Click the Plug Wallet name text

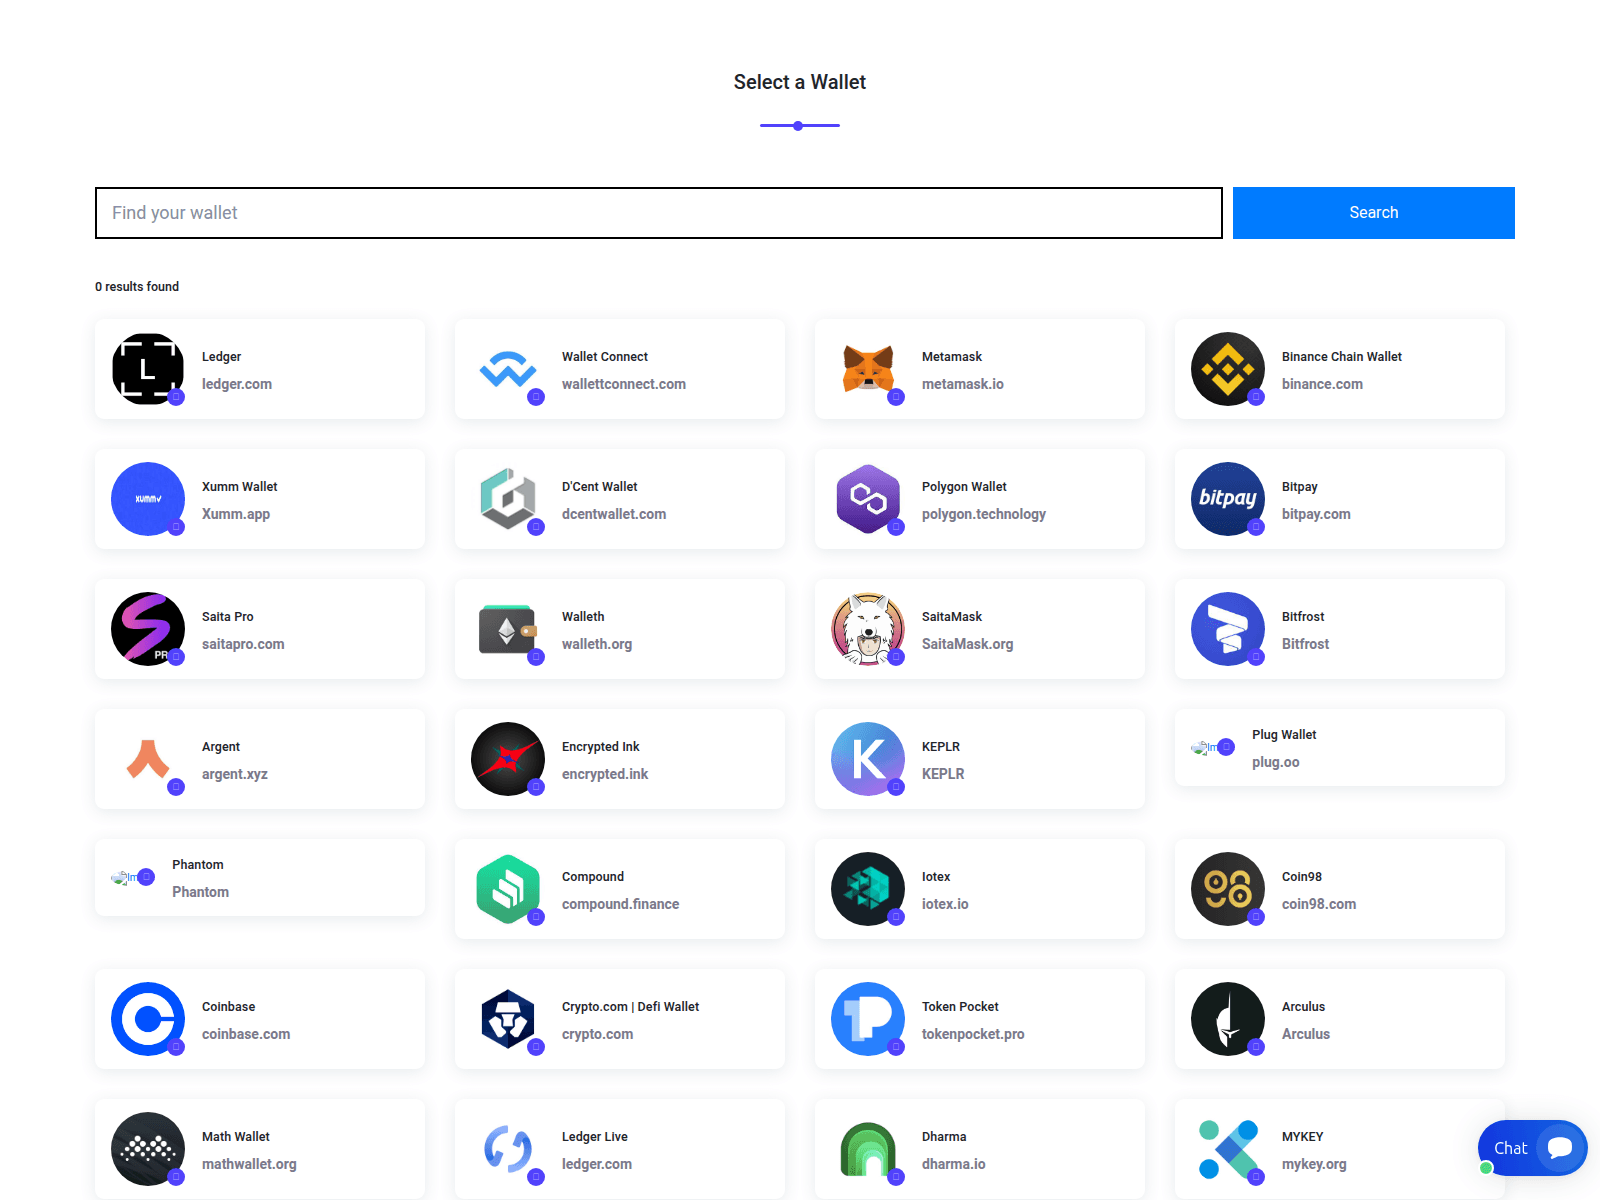[1284, 735]
